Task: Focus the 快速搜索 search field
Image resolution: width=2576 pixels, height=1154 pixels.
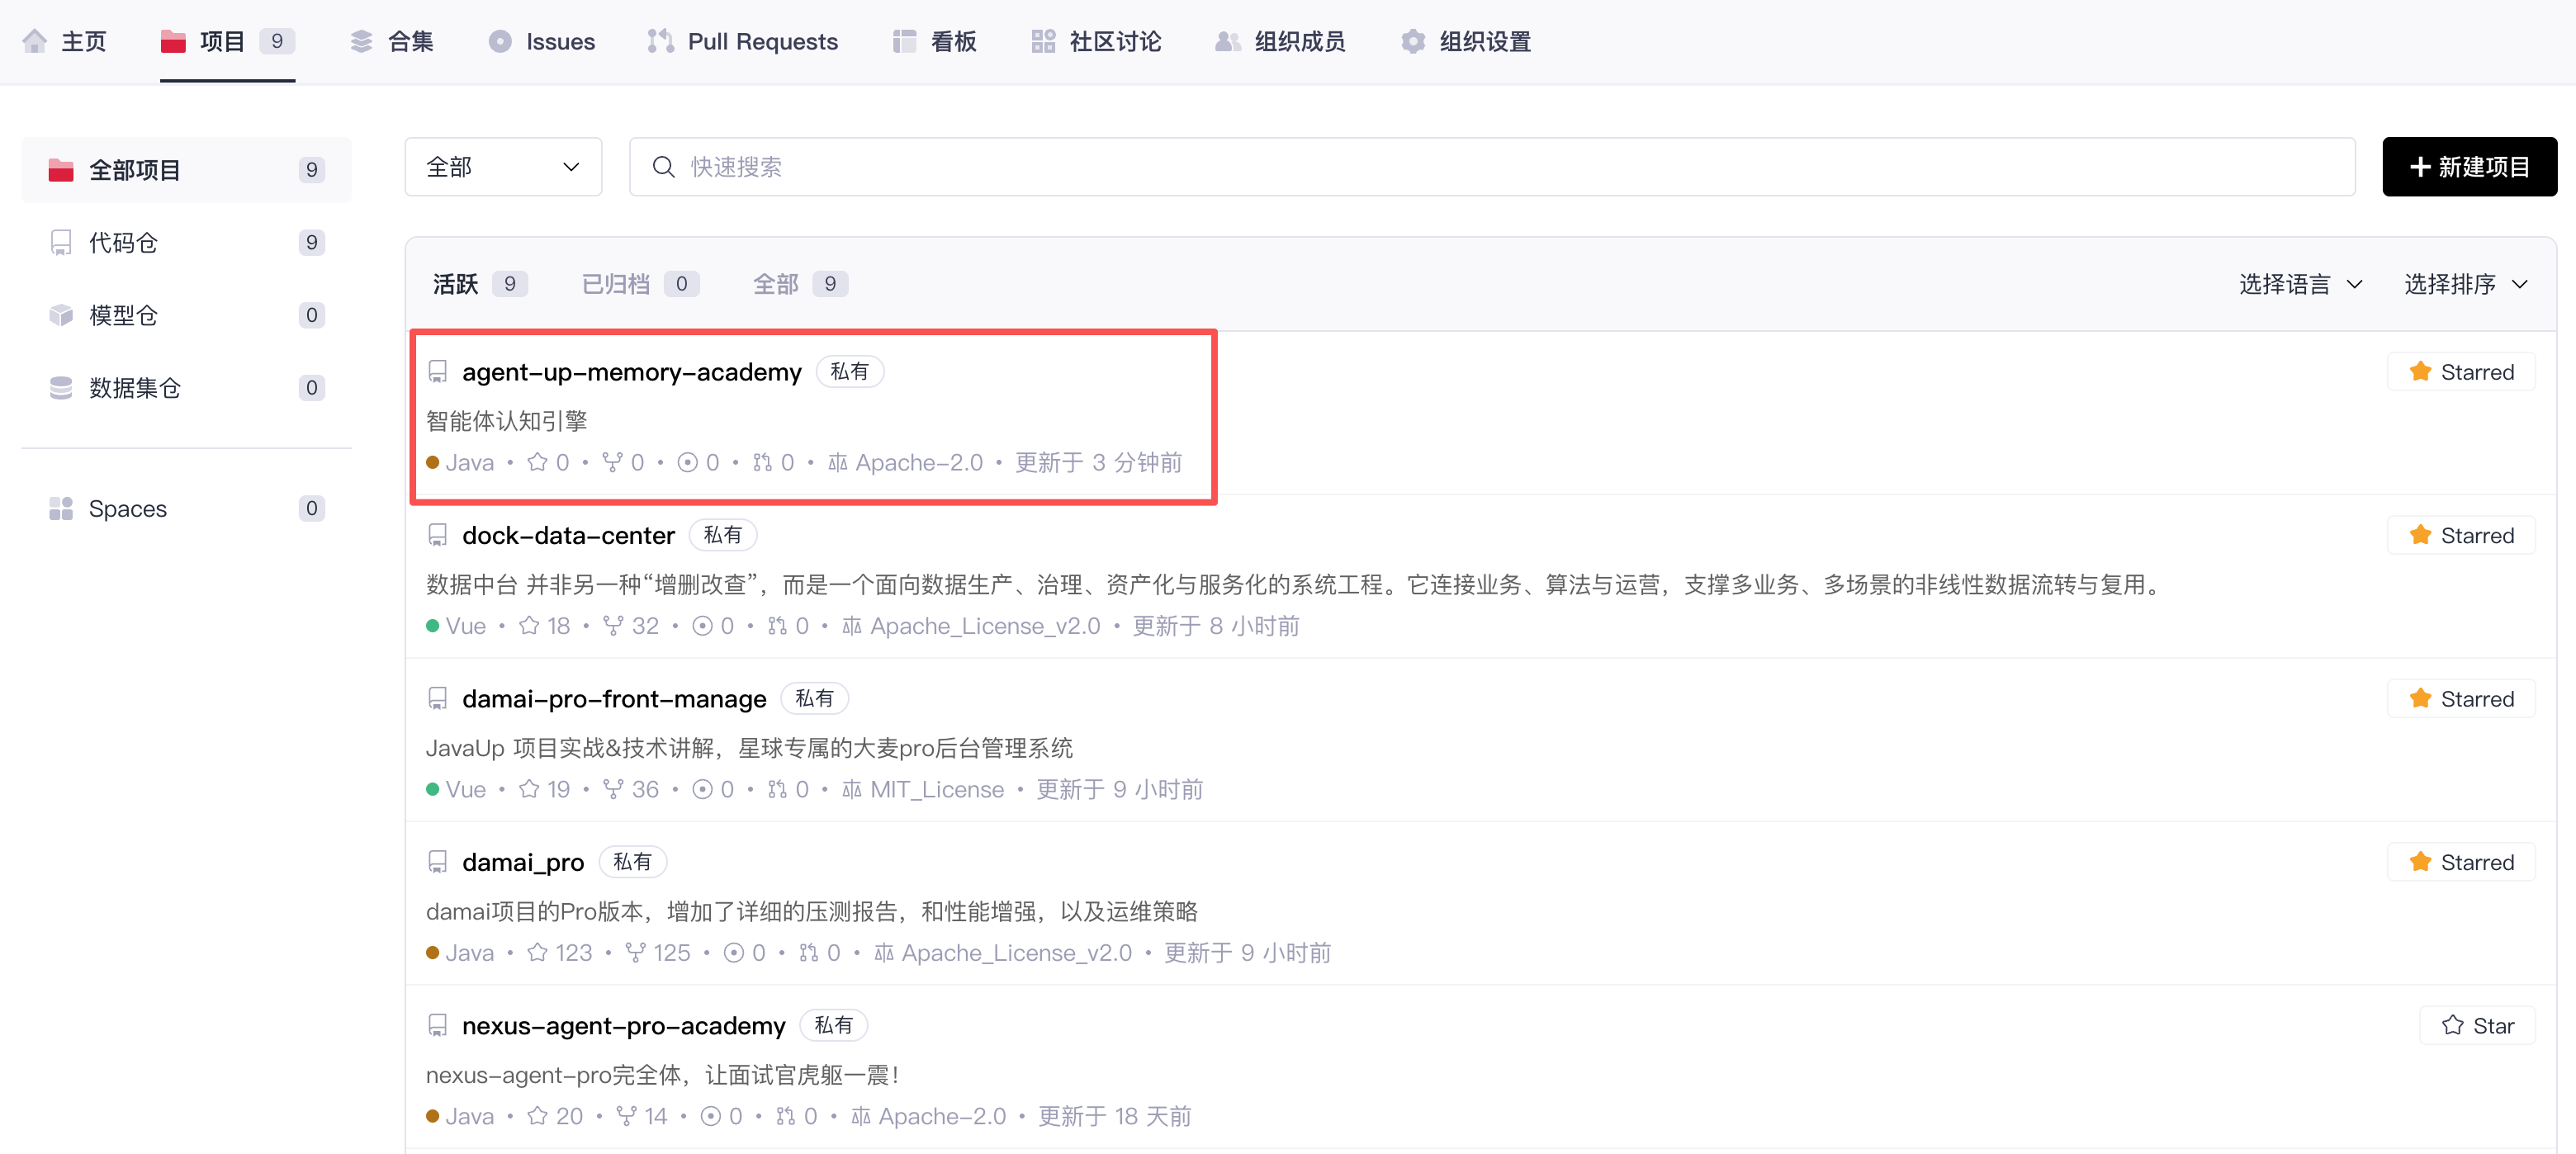Action: coord(1491,167)
